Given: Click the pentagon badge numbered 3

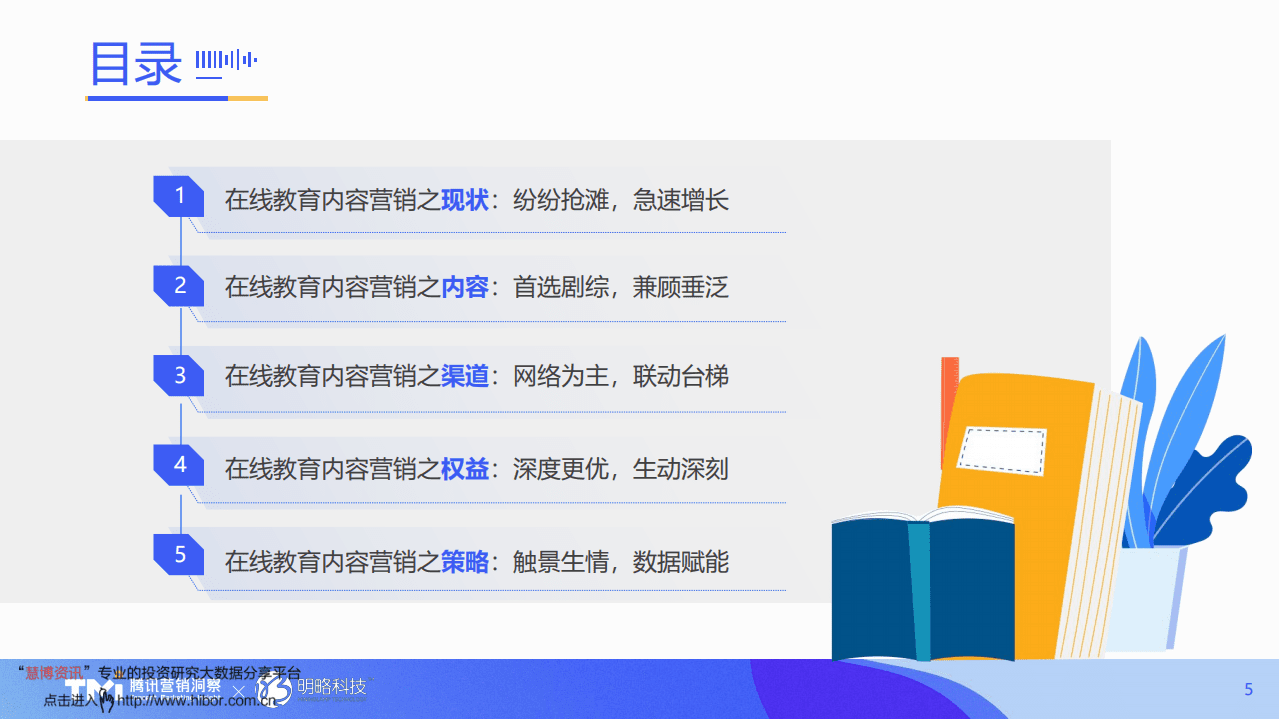Looking at the screenshot, I should tap(178, 375).
